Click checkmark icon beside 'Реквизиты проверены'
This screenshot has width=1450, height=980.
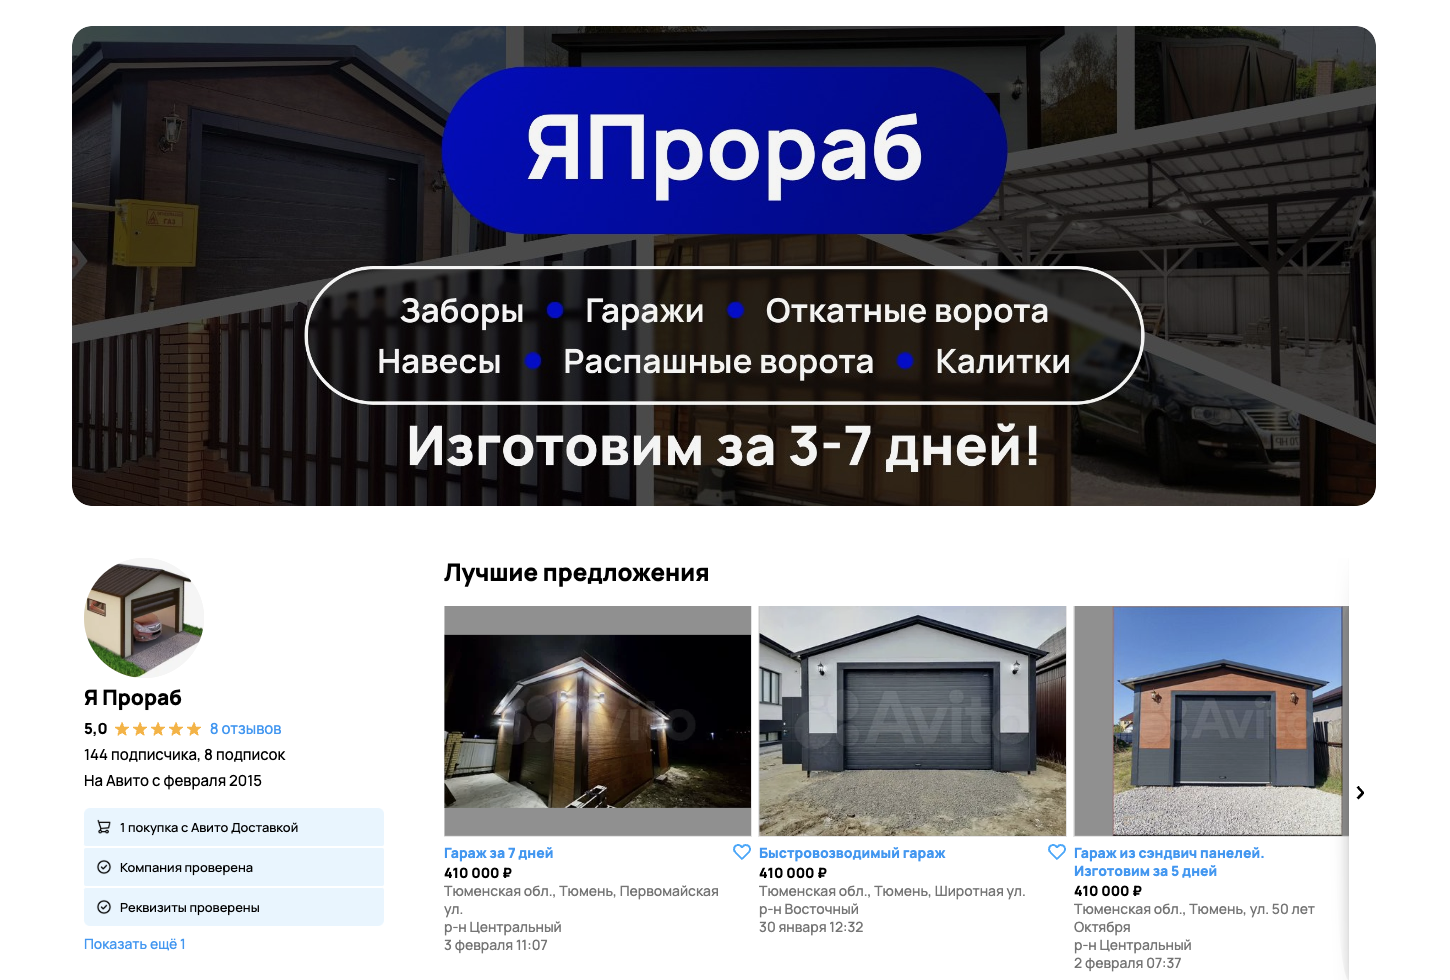[x=104, y=907]
